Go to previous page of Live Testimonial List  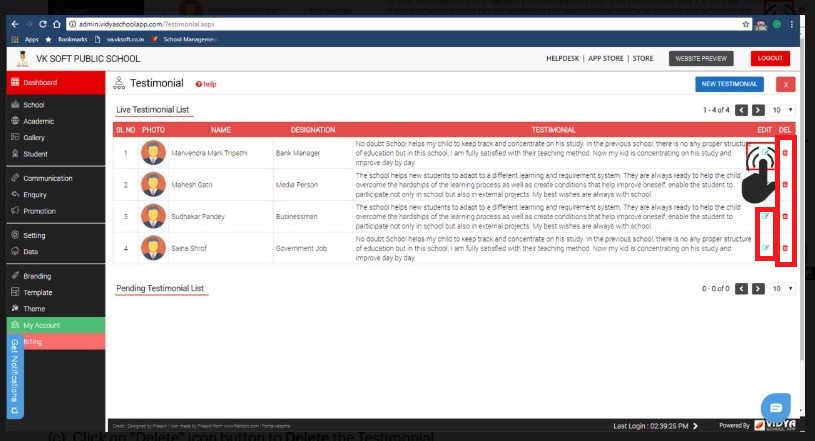click(x=742, y=110)
